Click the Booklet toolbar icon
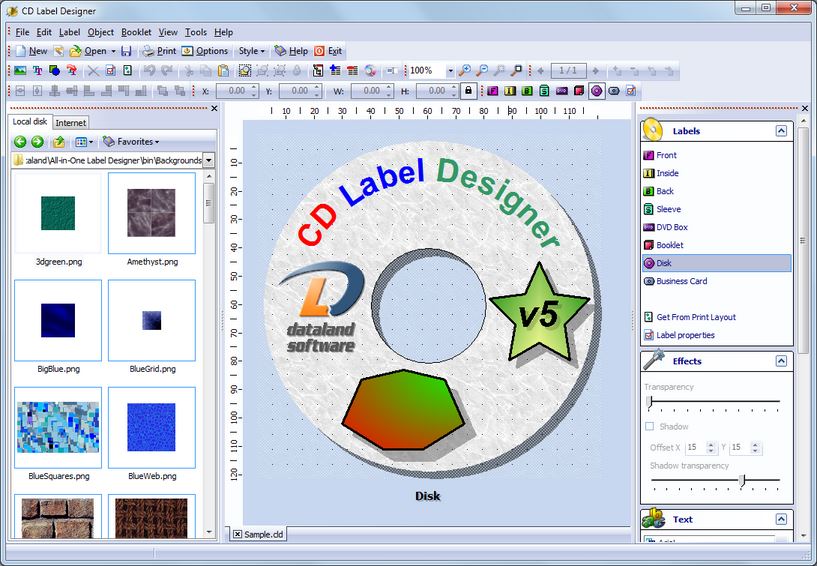 pyautogui.click(x=579, y=91)
